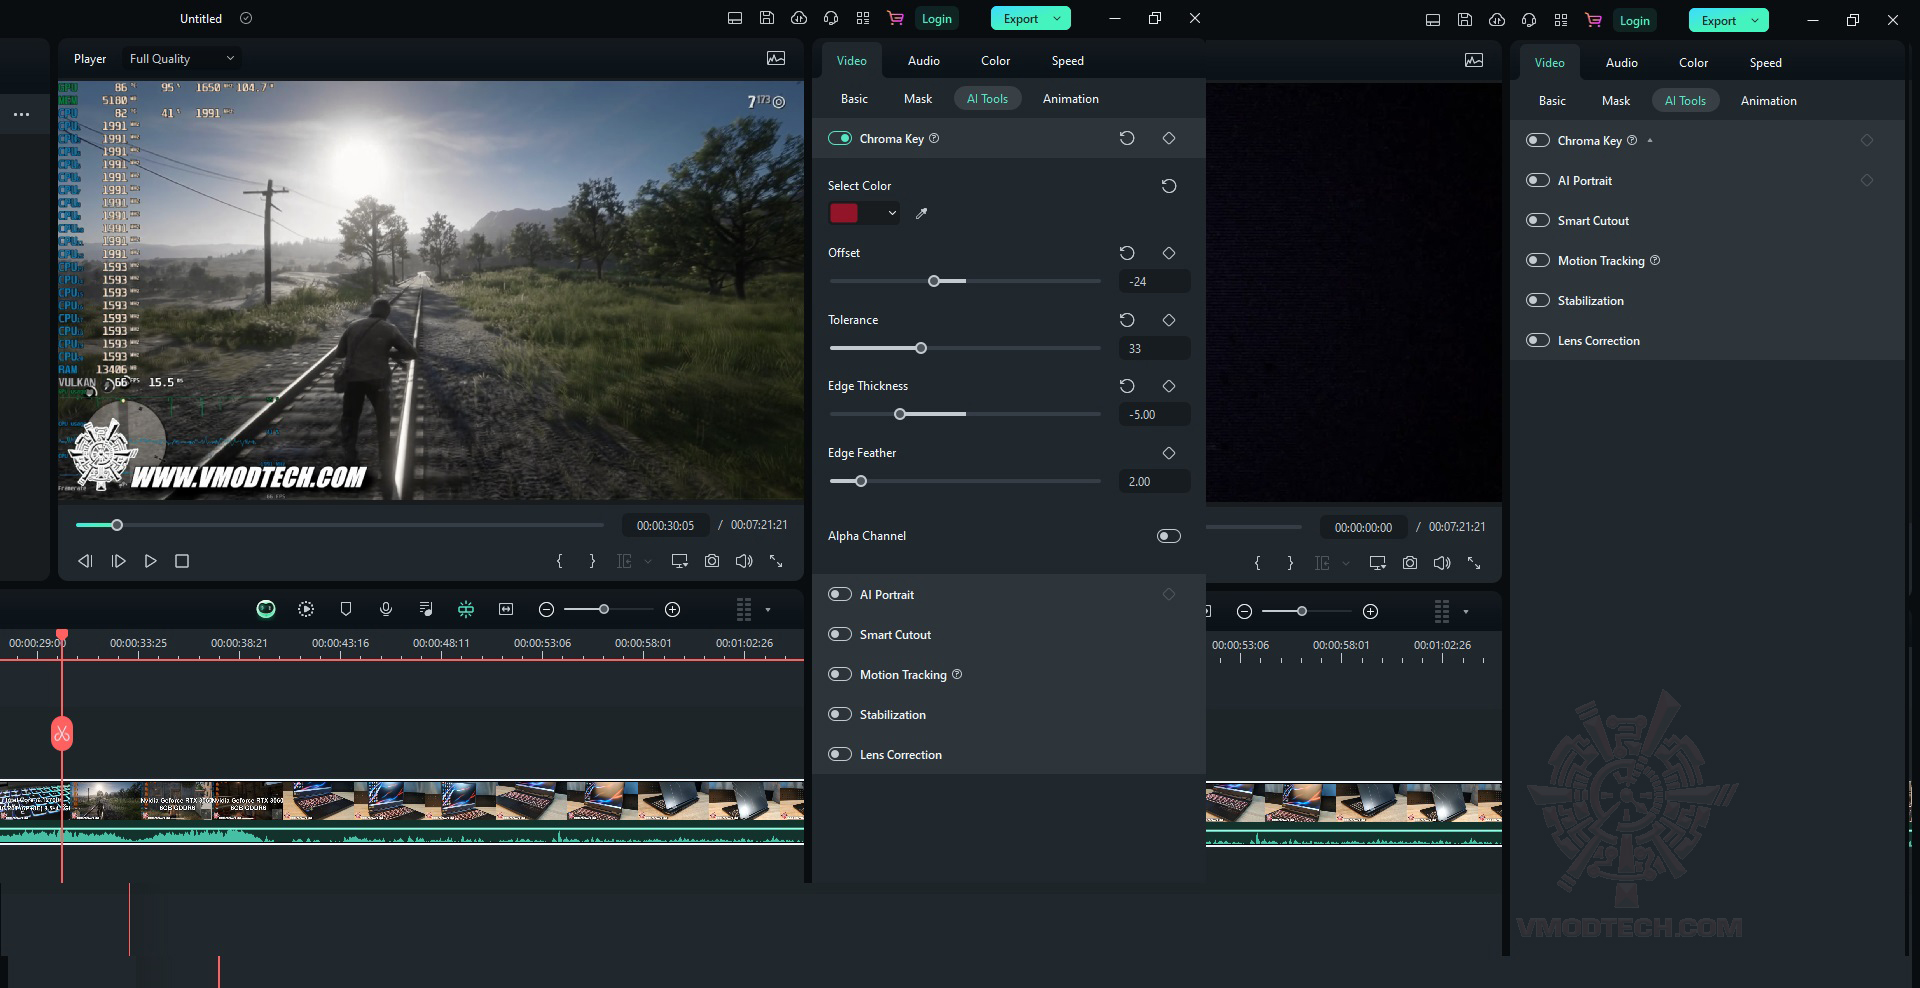This screenshot has height=988, width=1920.
Task: Enable Smart Cutout in the front panel
Action: pyautogui.click(x=840, y=634)
